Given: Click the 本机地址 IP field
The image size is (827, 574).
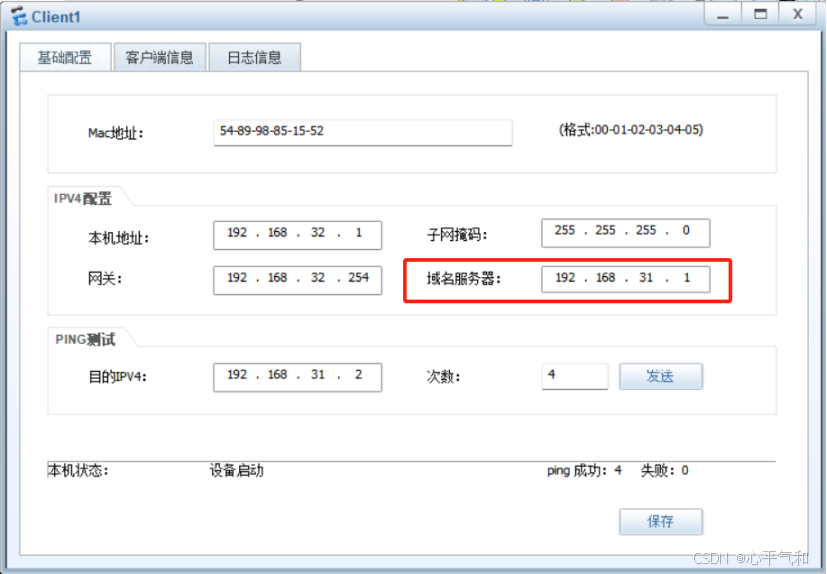Looking at the screenshot, I should (x=297, y=235).
